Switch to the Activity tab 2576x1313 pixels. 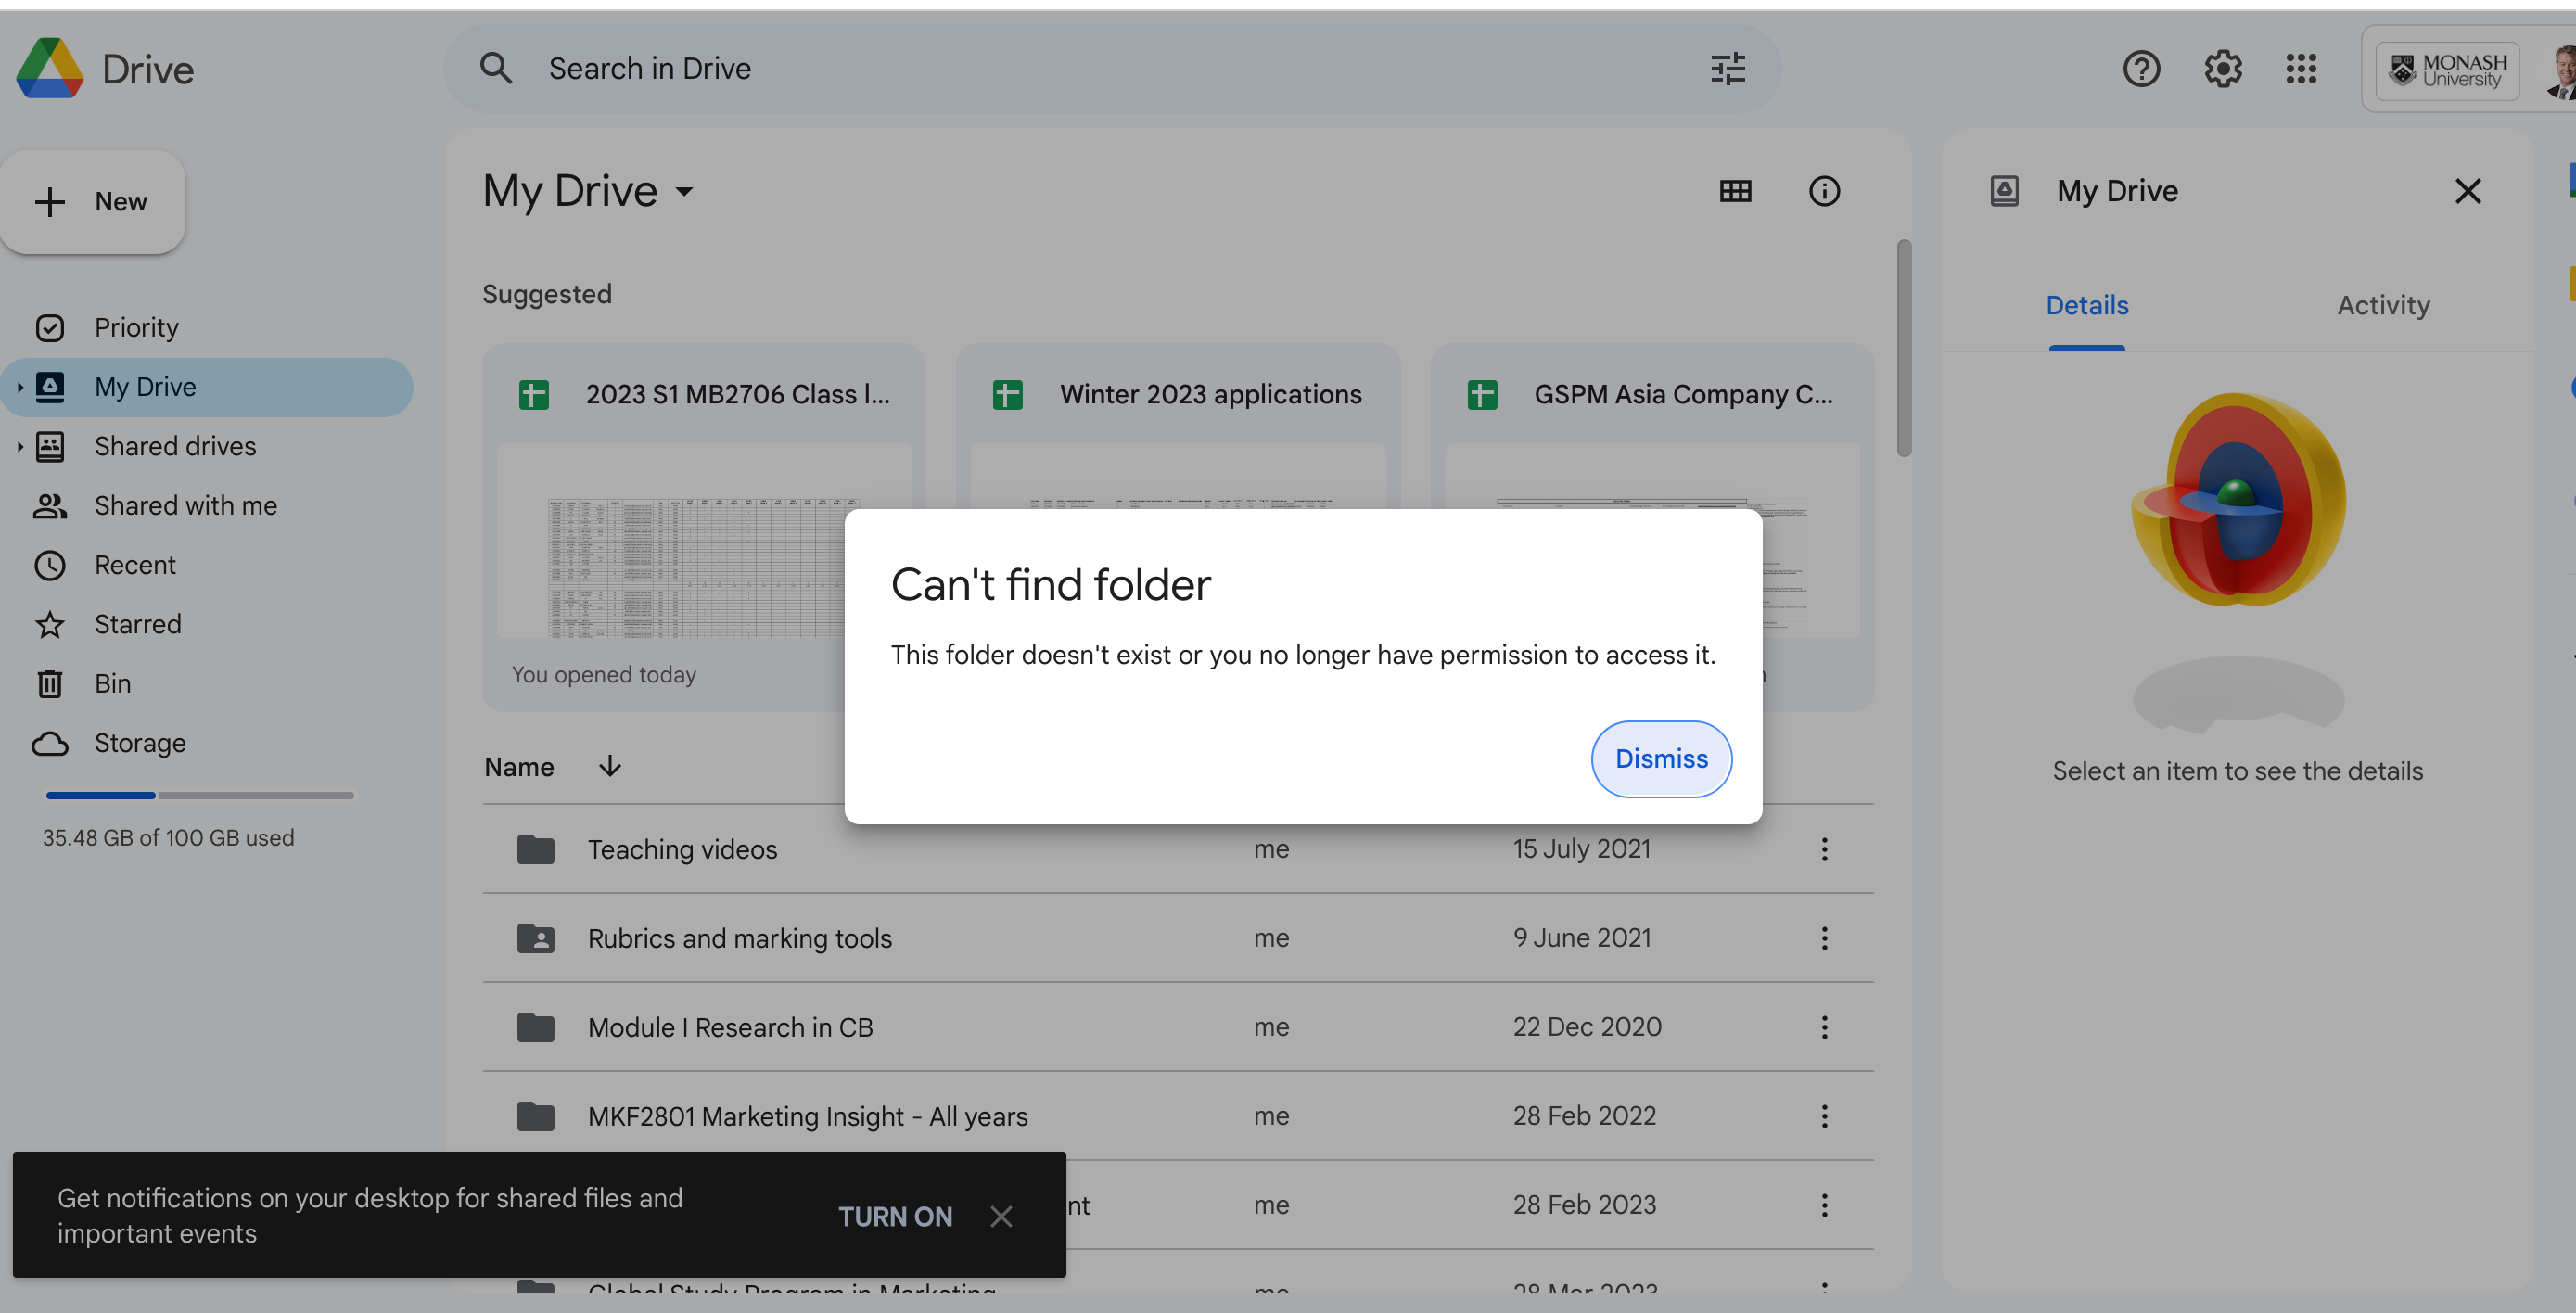(x=2383, y=305)
